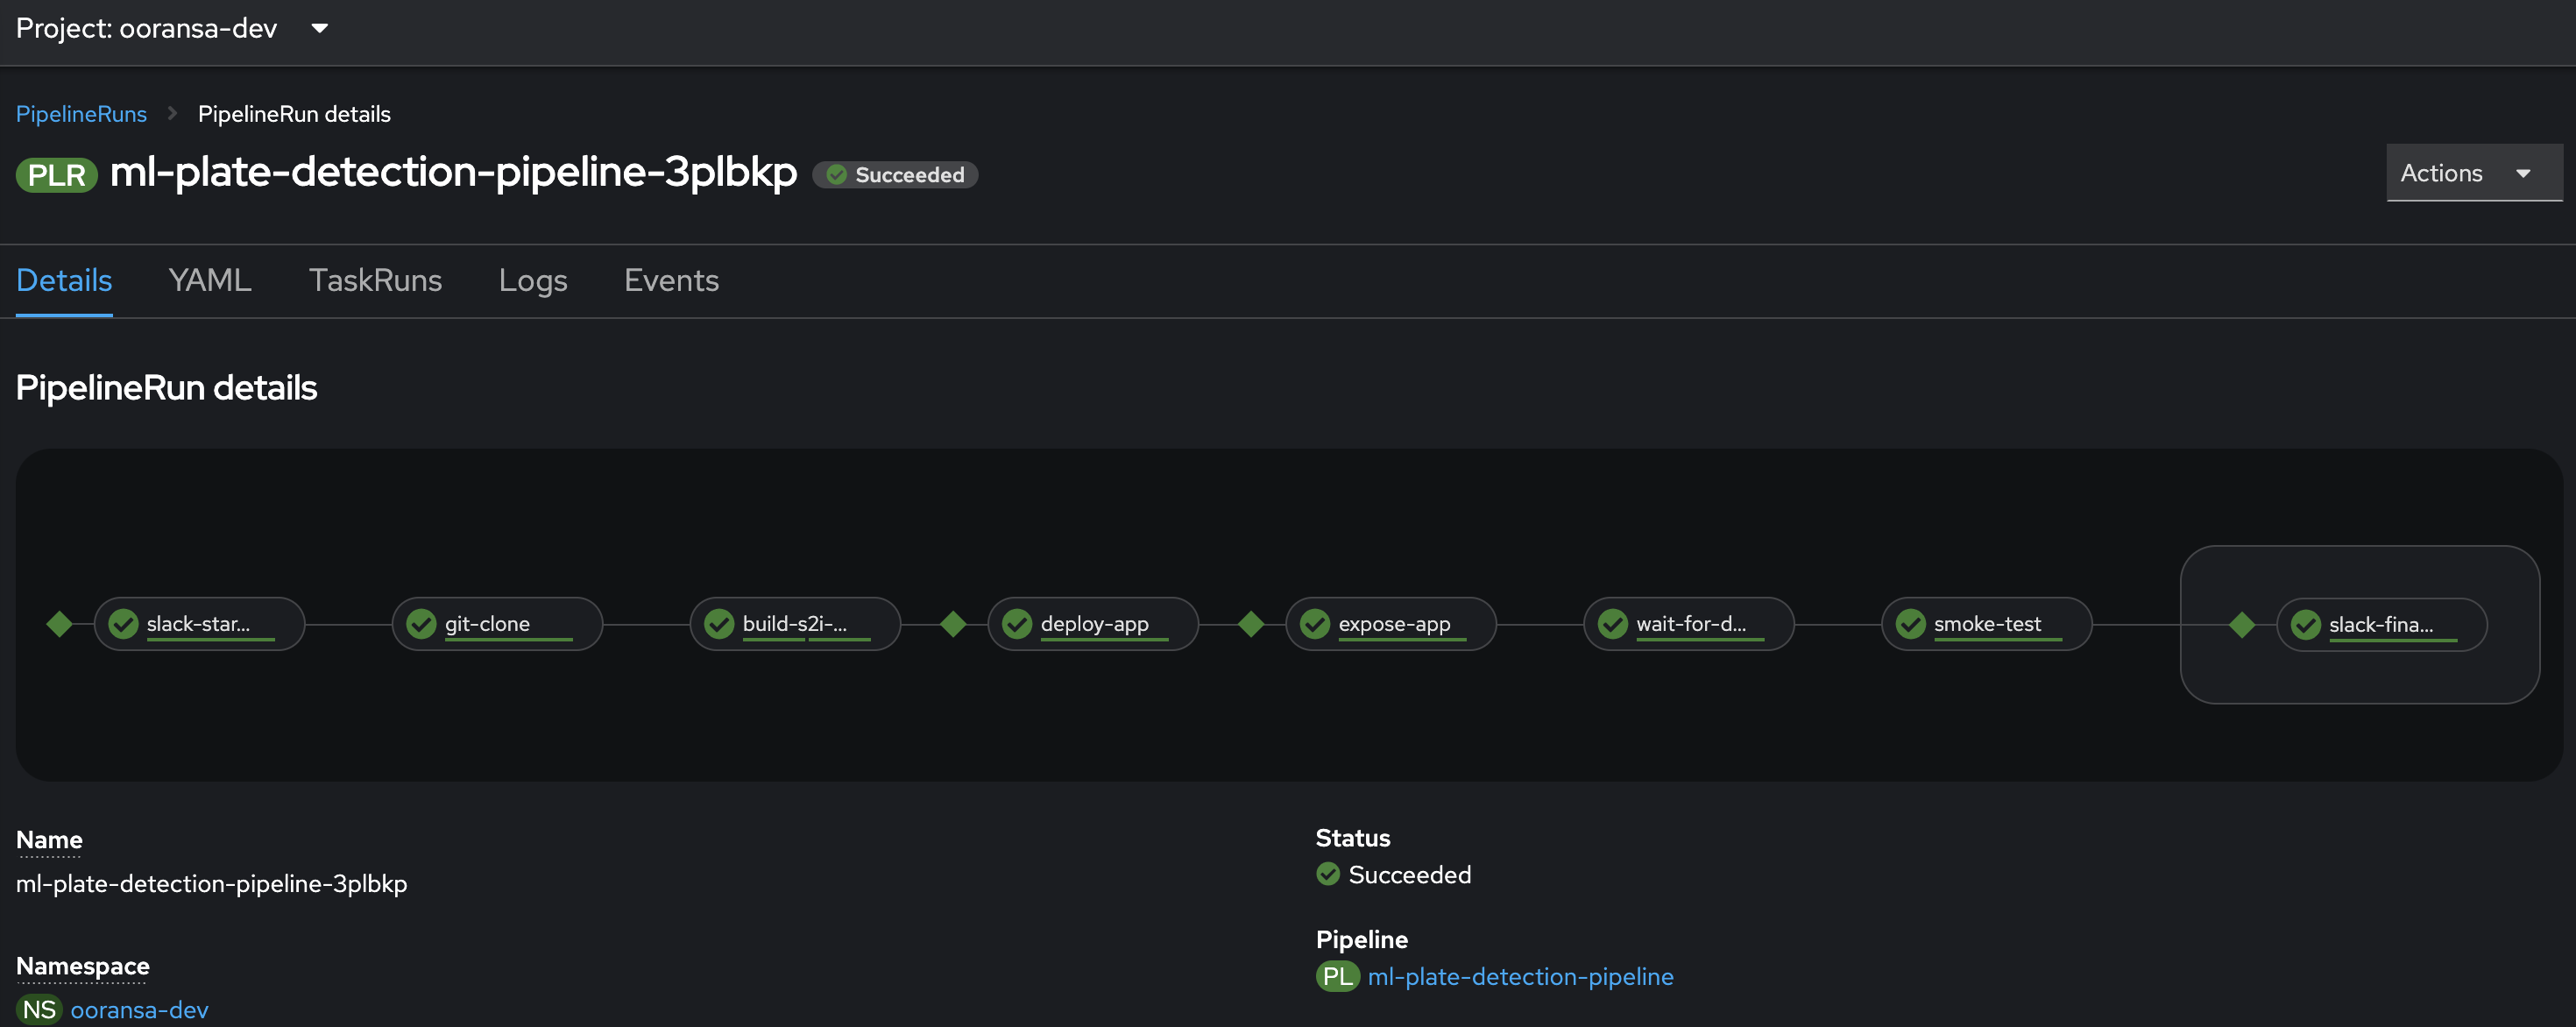Click the PL pipeline badge icon

coord(1338,977)
